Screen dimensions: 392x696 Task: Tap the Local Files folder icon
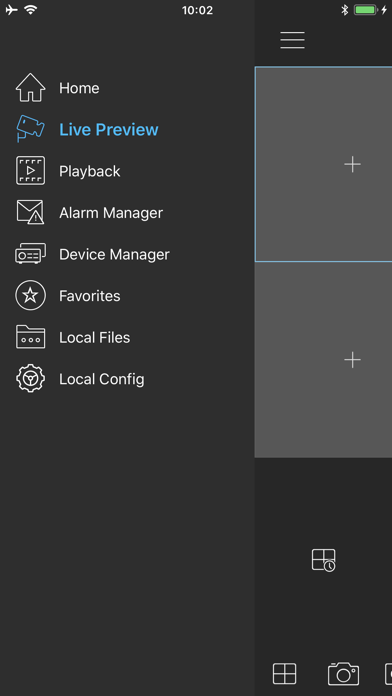click(x=31, y=336)
